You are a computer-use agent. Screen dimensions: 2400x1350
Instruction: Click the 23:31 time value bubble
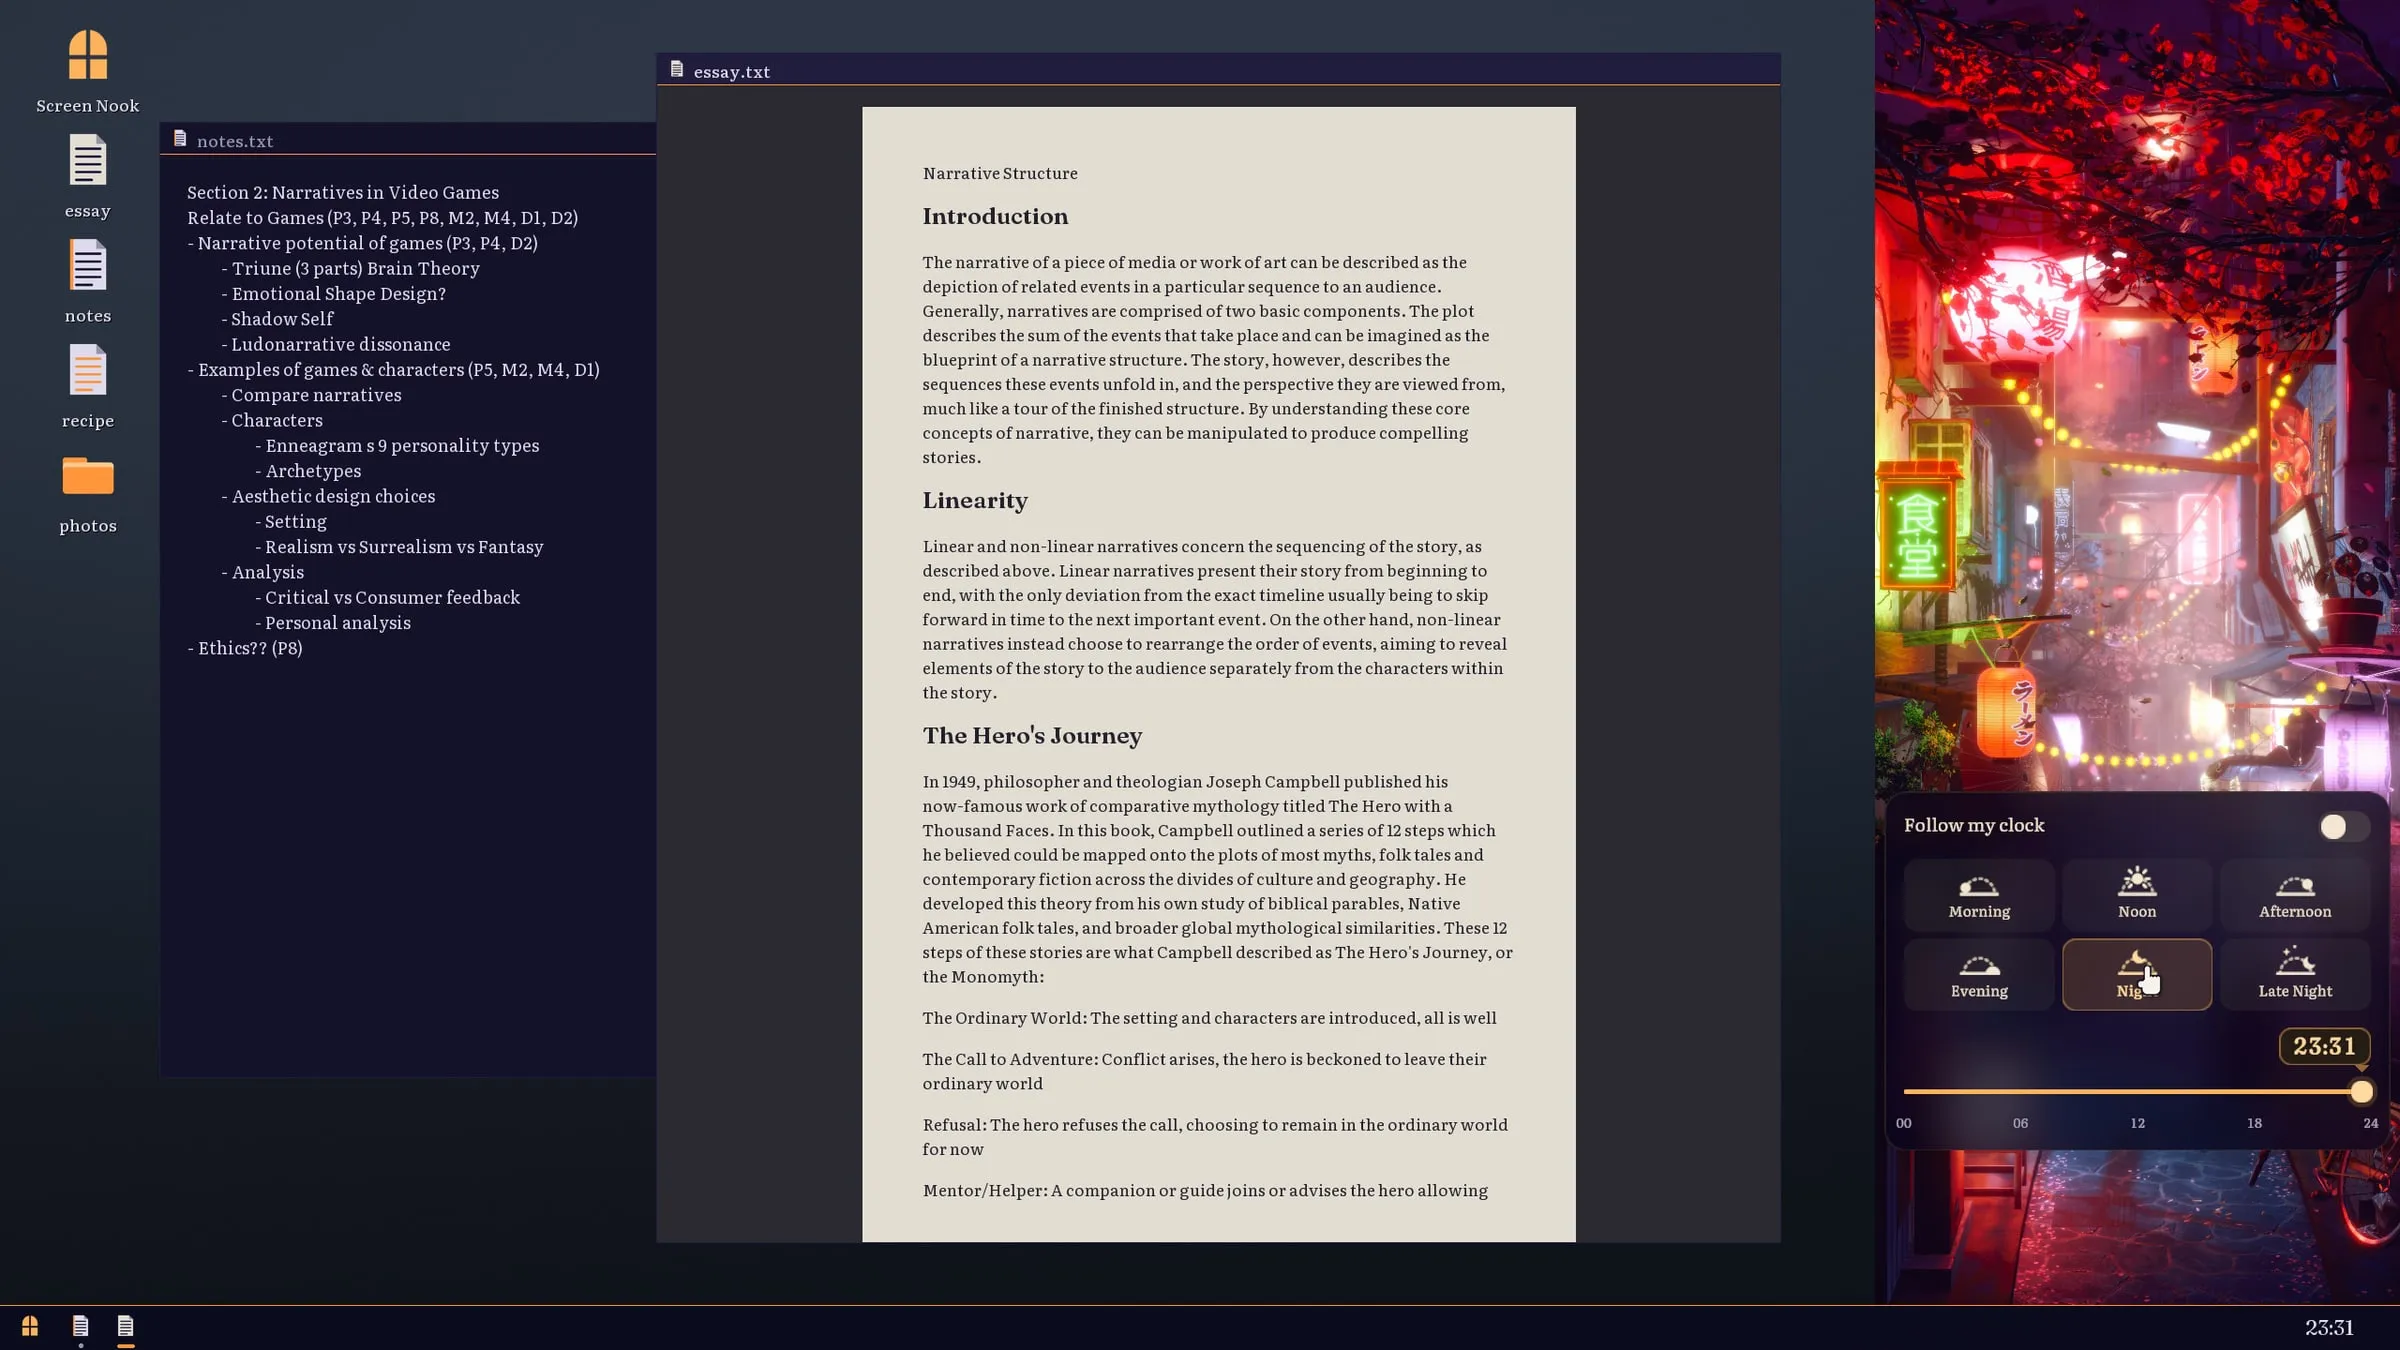pyautogui.click(x=2324, y=1046)
